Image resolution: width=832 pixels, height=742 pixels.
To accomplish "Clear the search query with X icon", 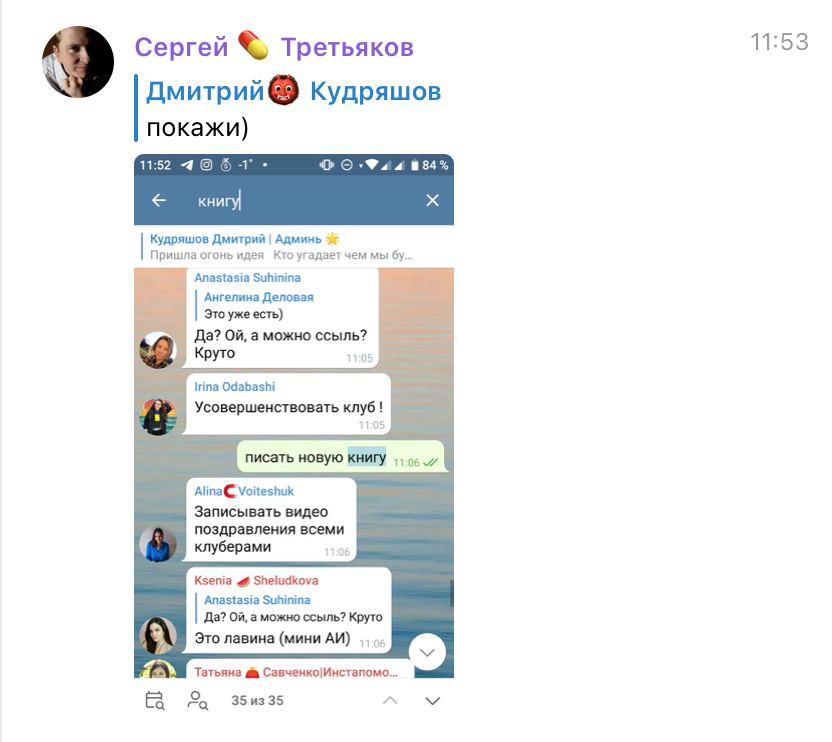I will 432,200.
